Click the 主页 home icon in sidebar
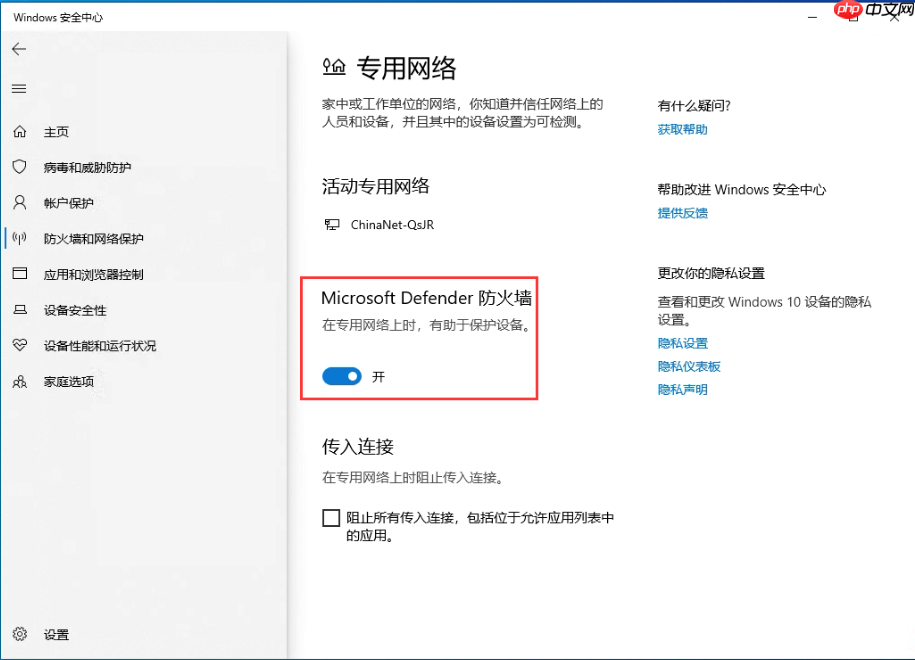The width and height of the screenshot is (915, 660). (20, 131)
